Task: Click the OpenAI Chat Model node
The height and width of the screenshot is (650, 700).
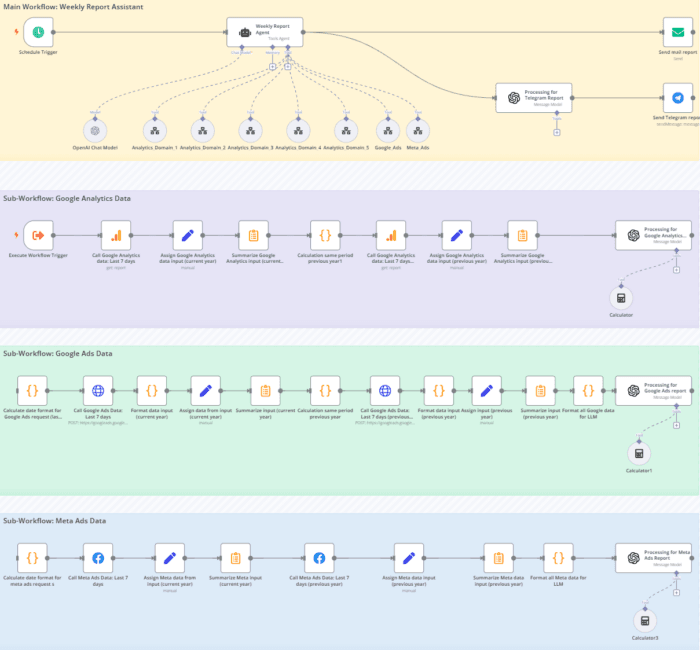Action: [95, 131]
